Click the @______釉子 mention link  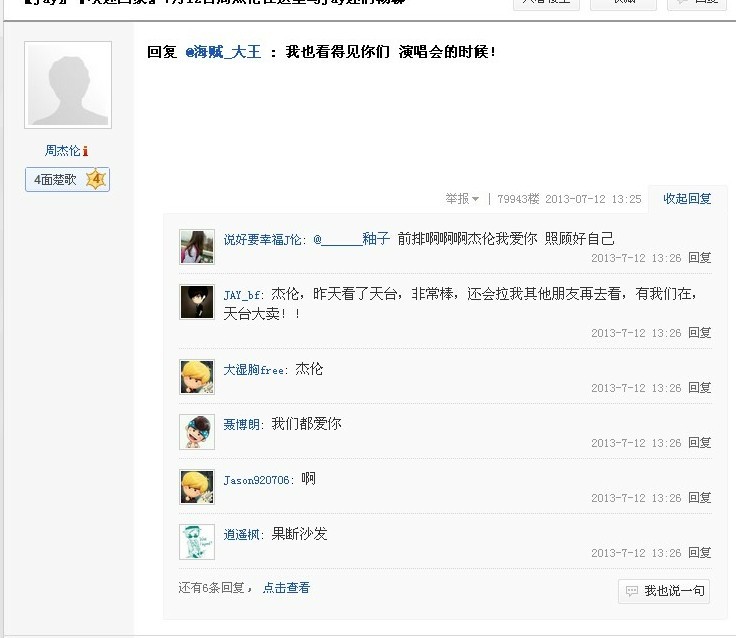pos(352,239)
